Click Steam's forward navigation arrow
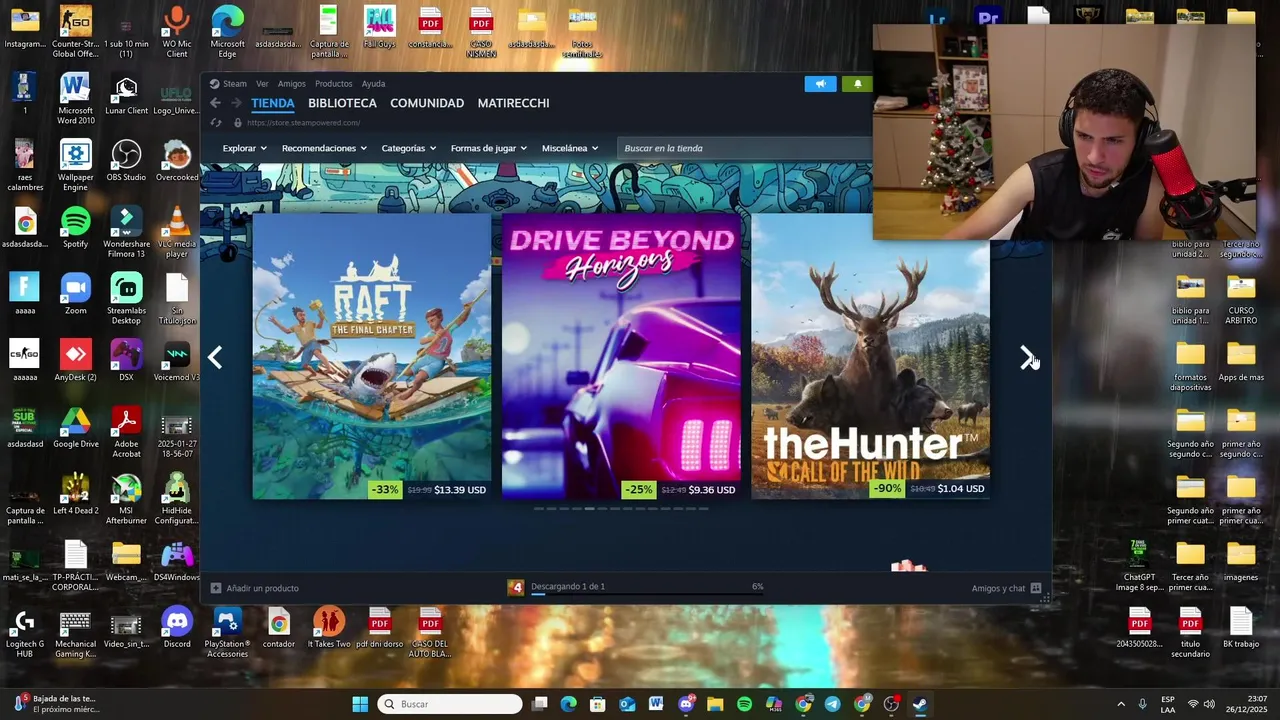Viewport: 1280px width, 720px height. (x=236, y=103)
